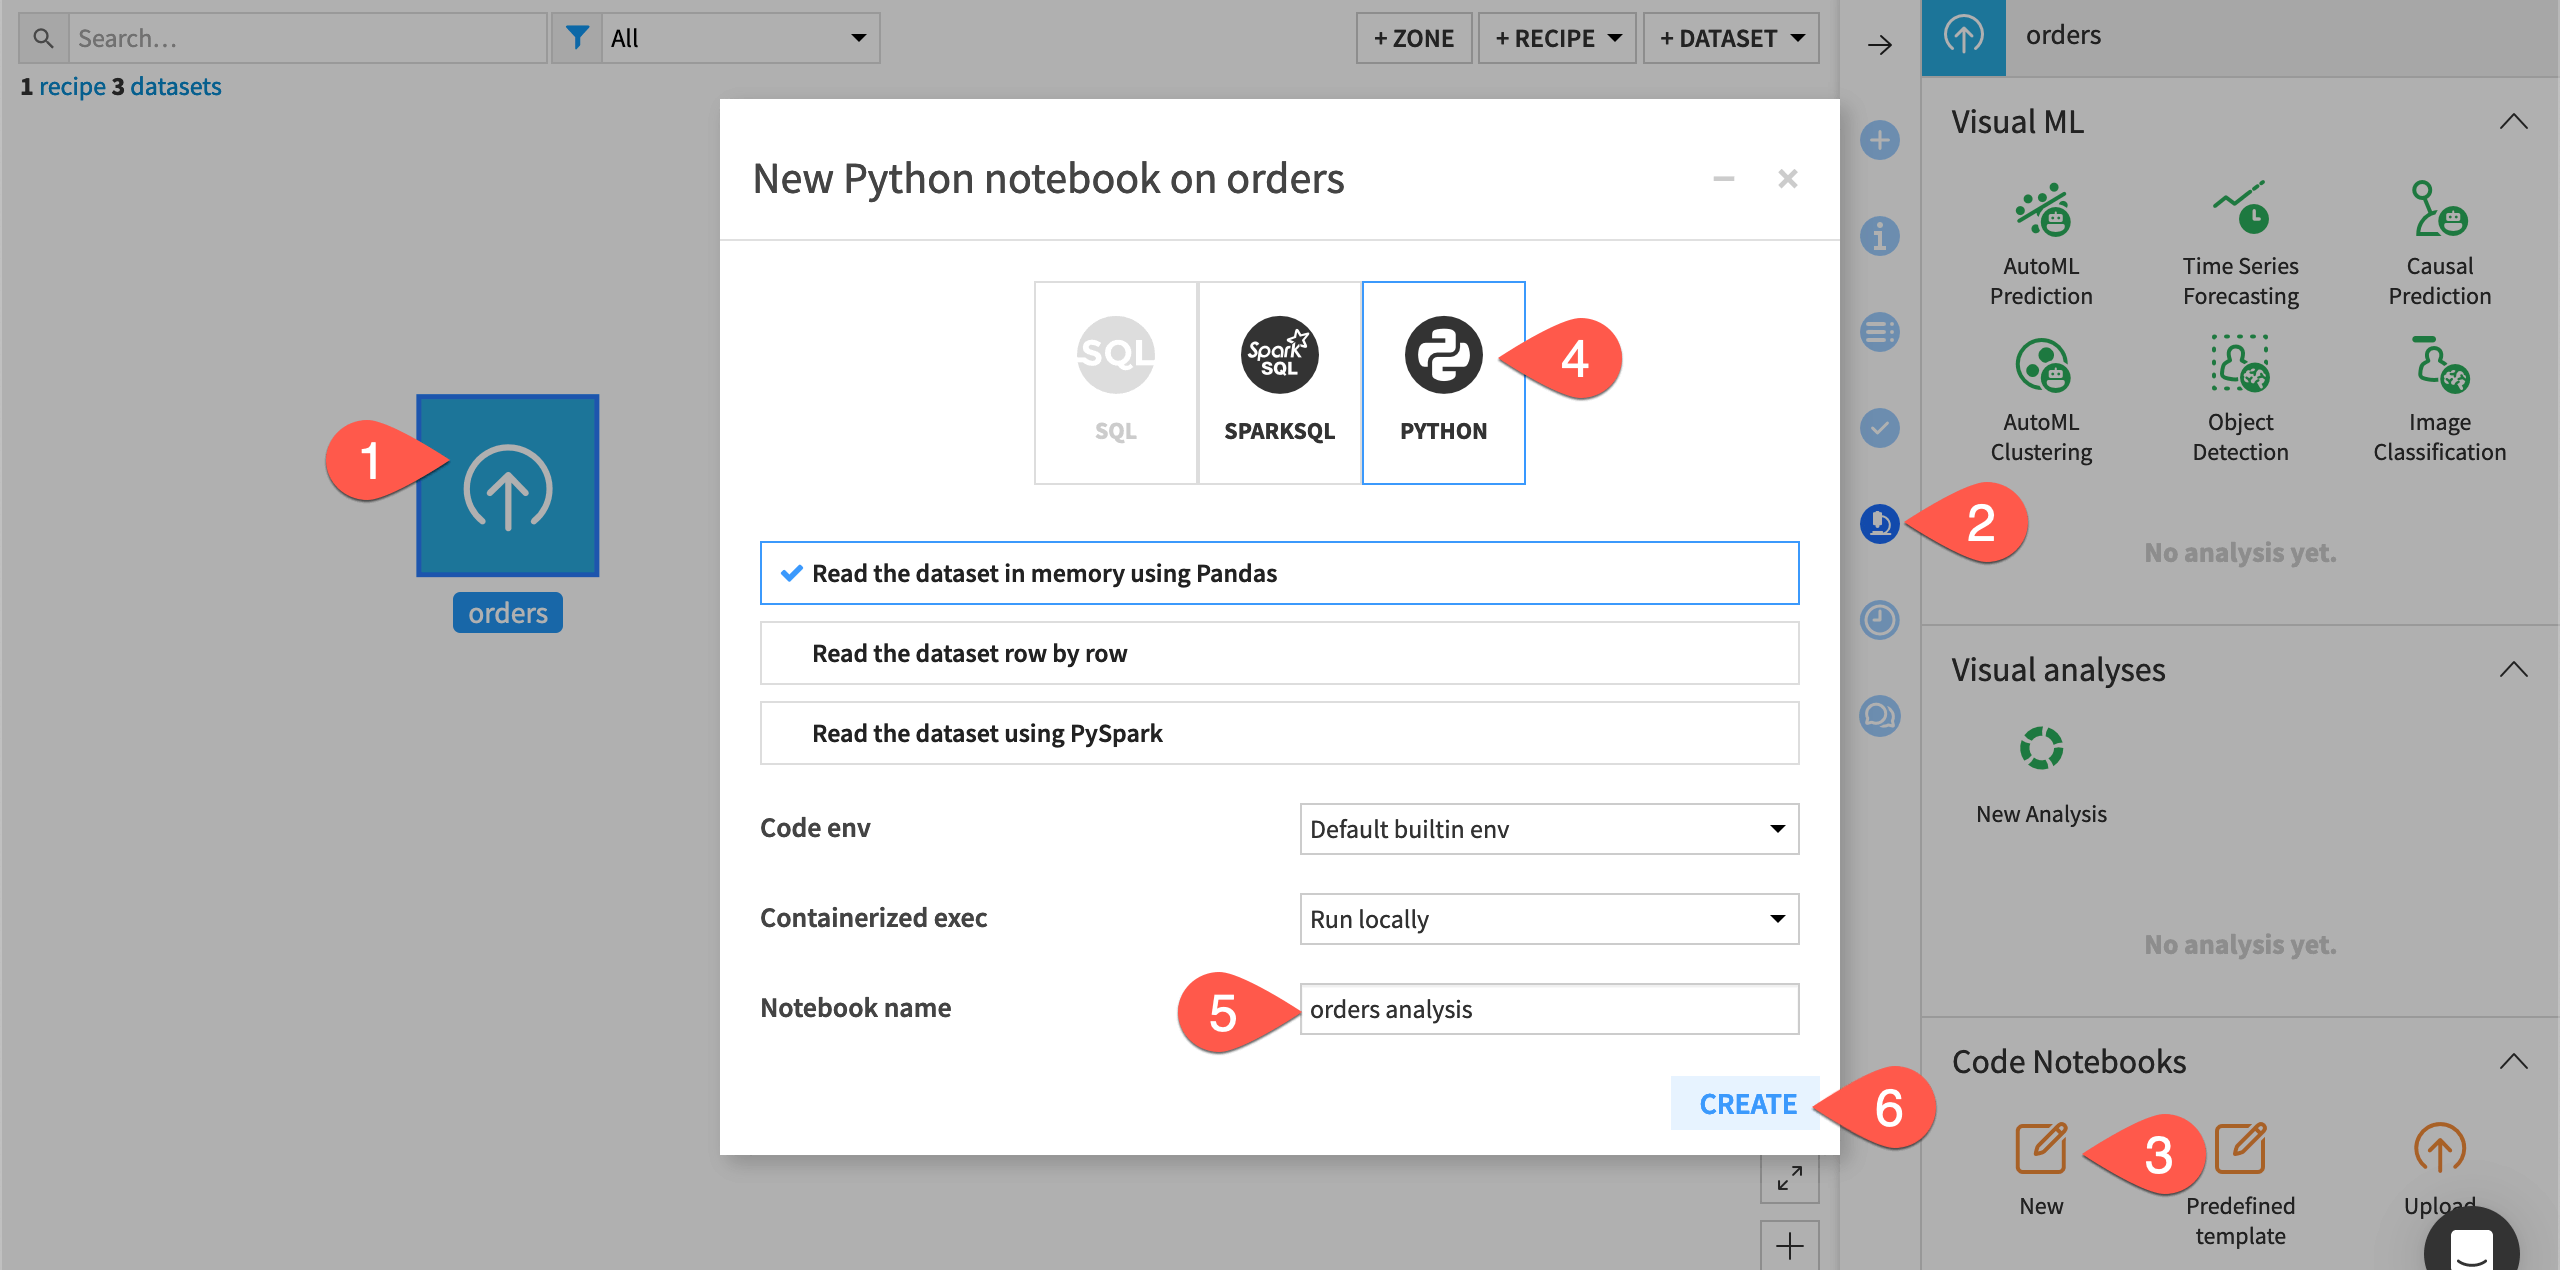
Task: Open the schema list panel icon
Action: pyautogui.click(x=1880, y=332)
